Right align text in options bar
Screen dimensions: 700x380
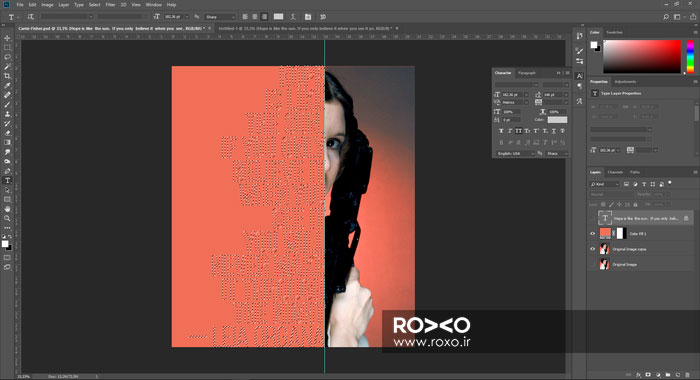pos(265,17)
